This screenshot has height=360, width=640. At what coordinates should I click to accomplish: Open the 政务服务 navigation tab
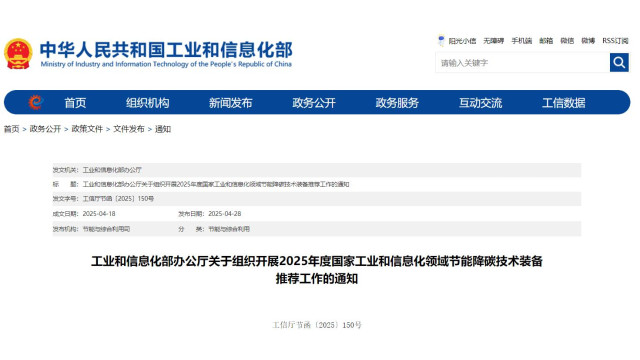click(397, 103)
